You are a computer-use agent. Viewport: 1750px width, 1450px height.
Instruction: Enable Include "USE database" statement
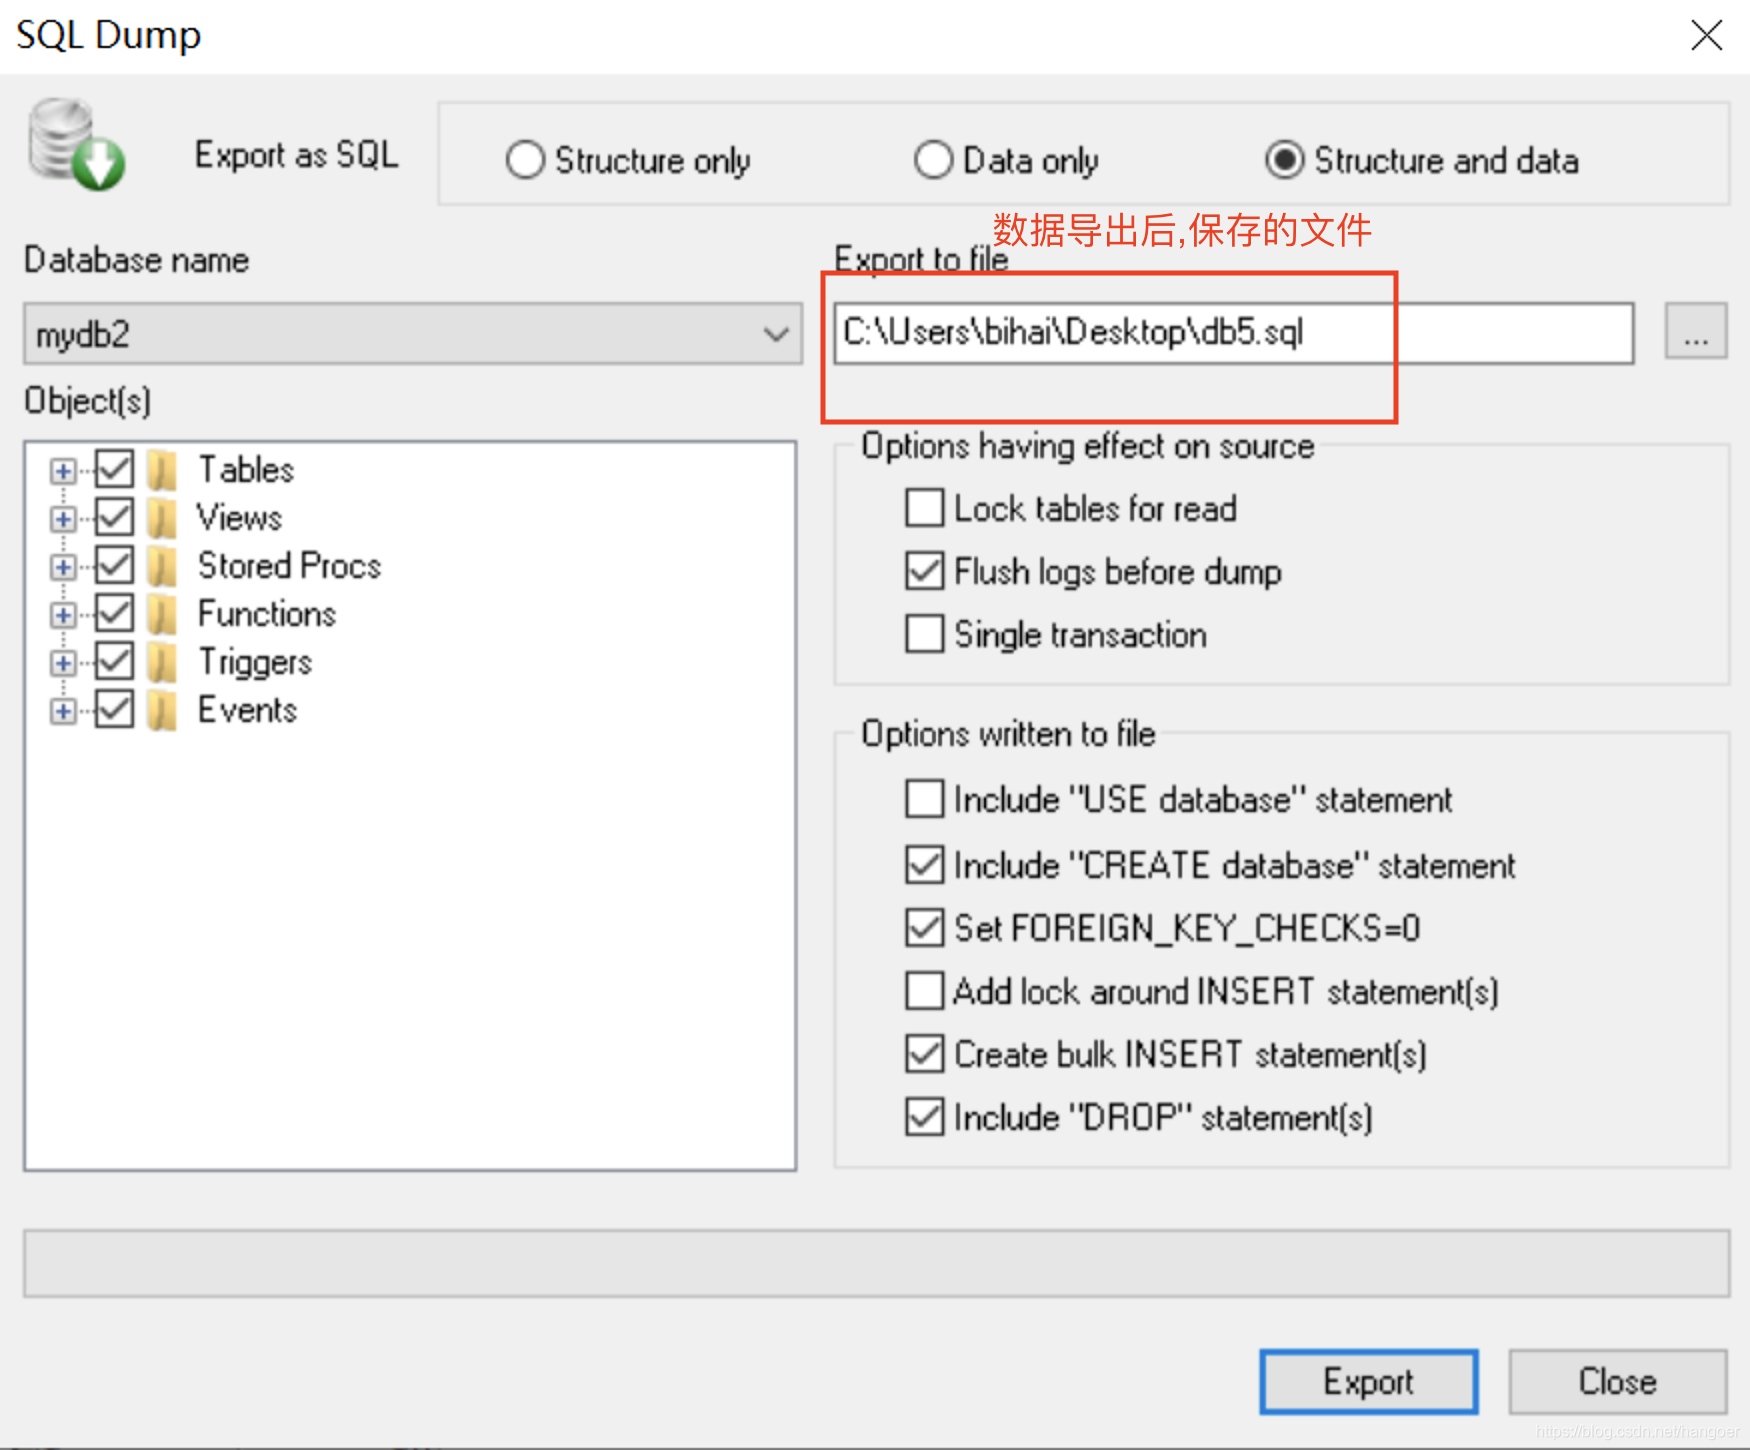click(924, 799)
